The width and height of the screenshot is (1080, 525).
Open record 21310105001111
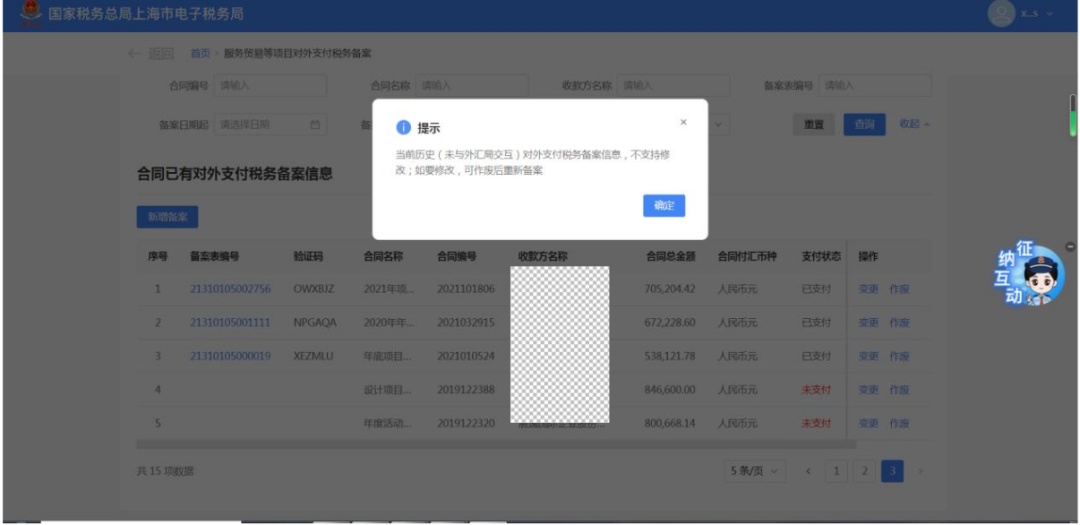[230, 322]
